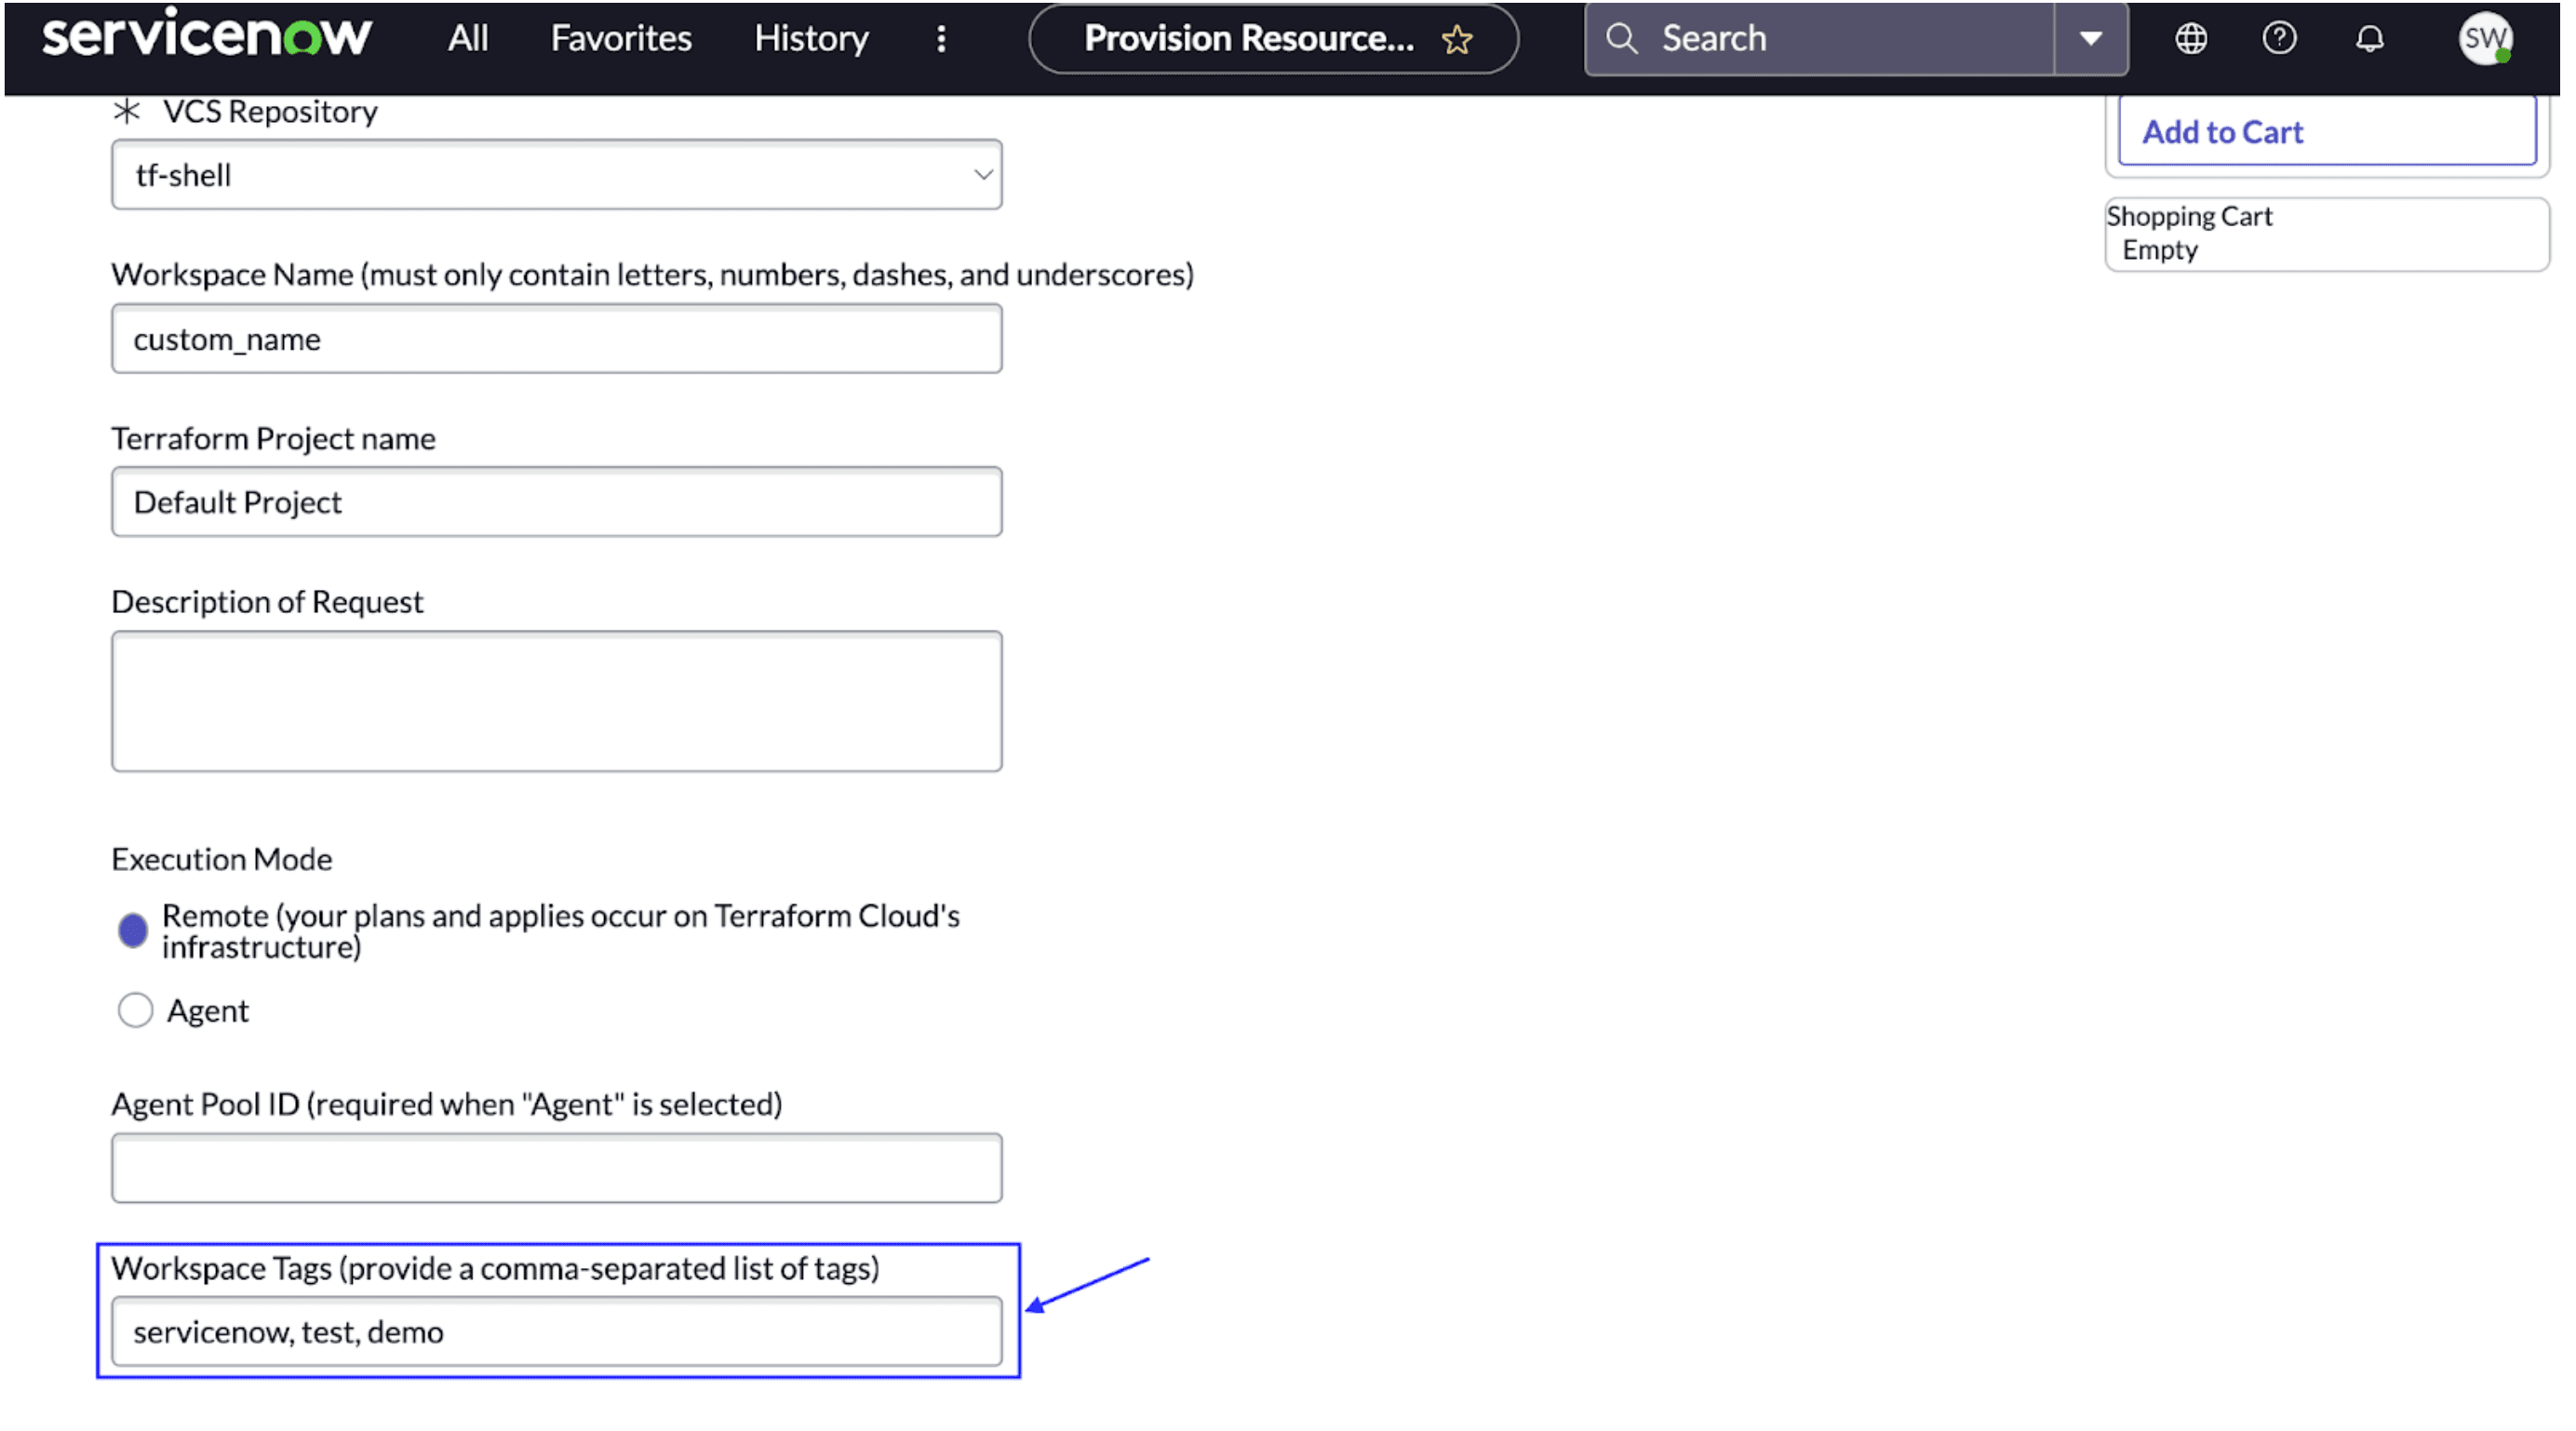Click the ServiceNow logo
Image resolution: width=2576 pixels, height=1431 pixels.
pyautogui.click(x=206, y=36)
